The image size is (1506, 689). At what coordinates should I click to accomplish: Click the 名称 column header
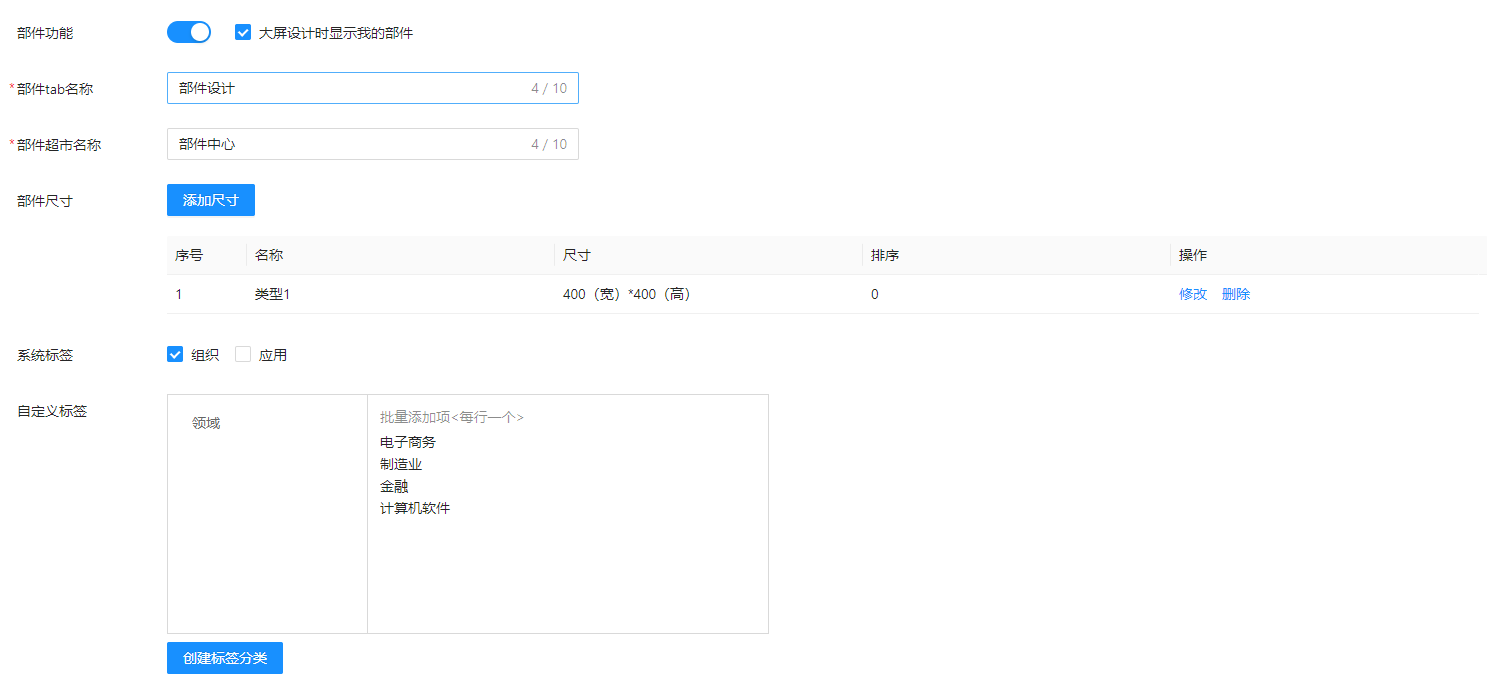coord(269,255)
